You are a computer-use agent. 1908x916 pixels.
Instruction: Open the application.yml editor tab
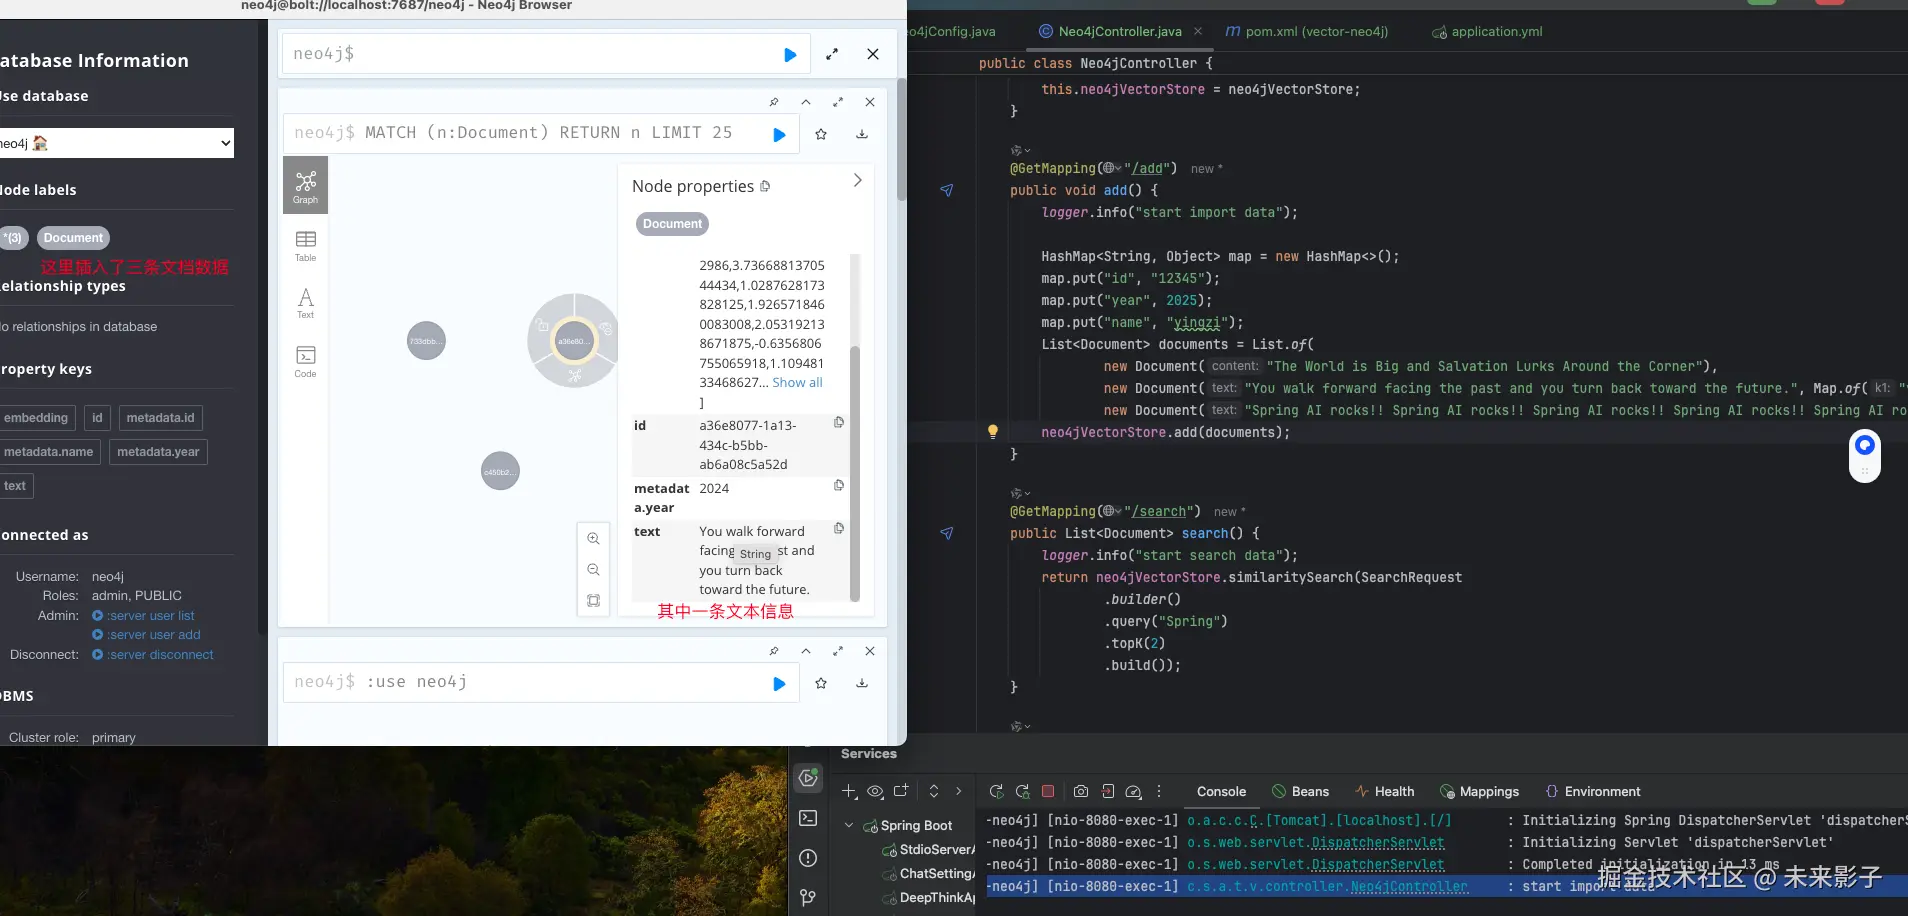1496,32
